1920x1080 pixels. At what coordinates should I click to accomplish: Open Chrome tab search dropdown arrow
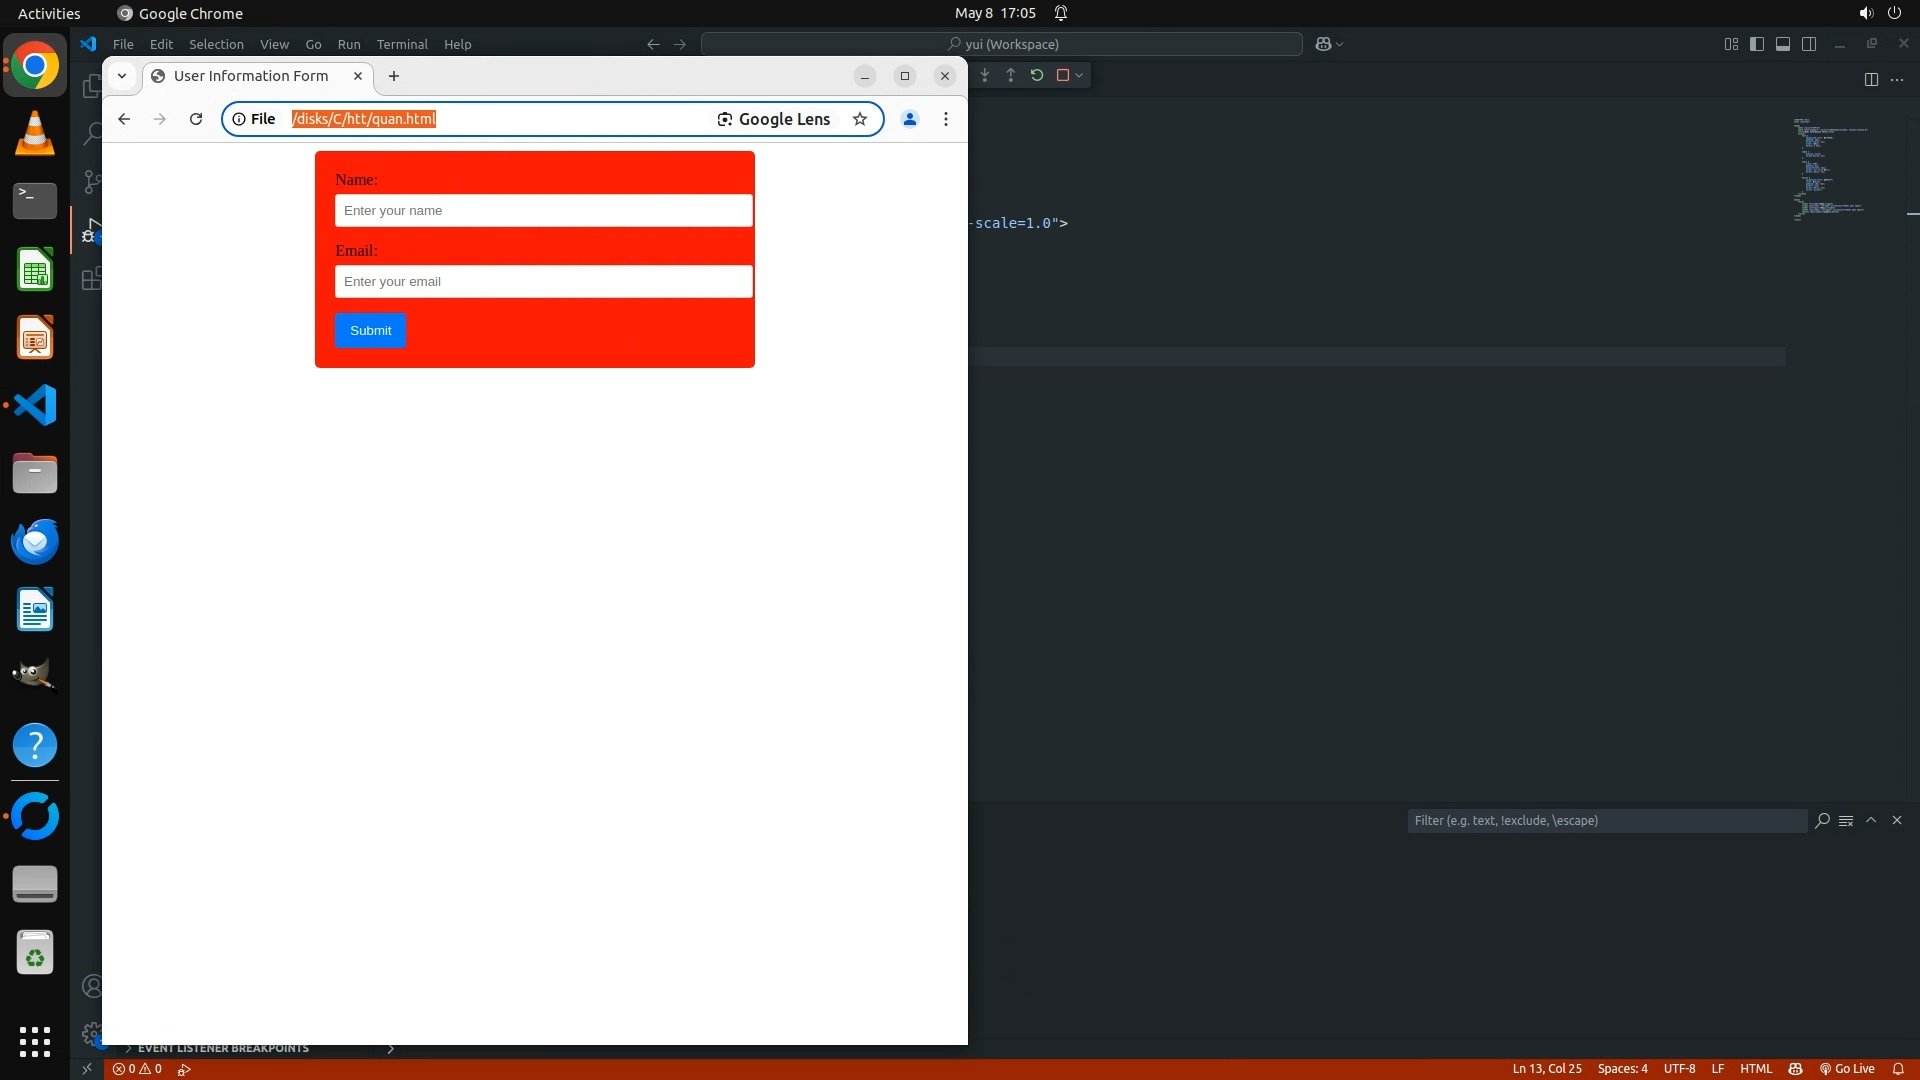pyautogui.click(x=122, y=76)
